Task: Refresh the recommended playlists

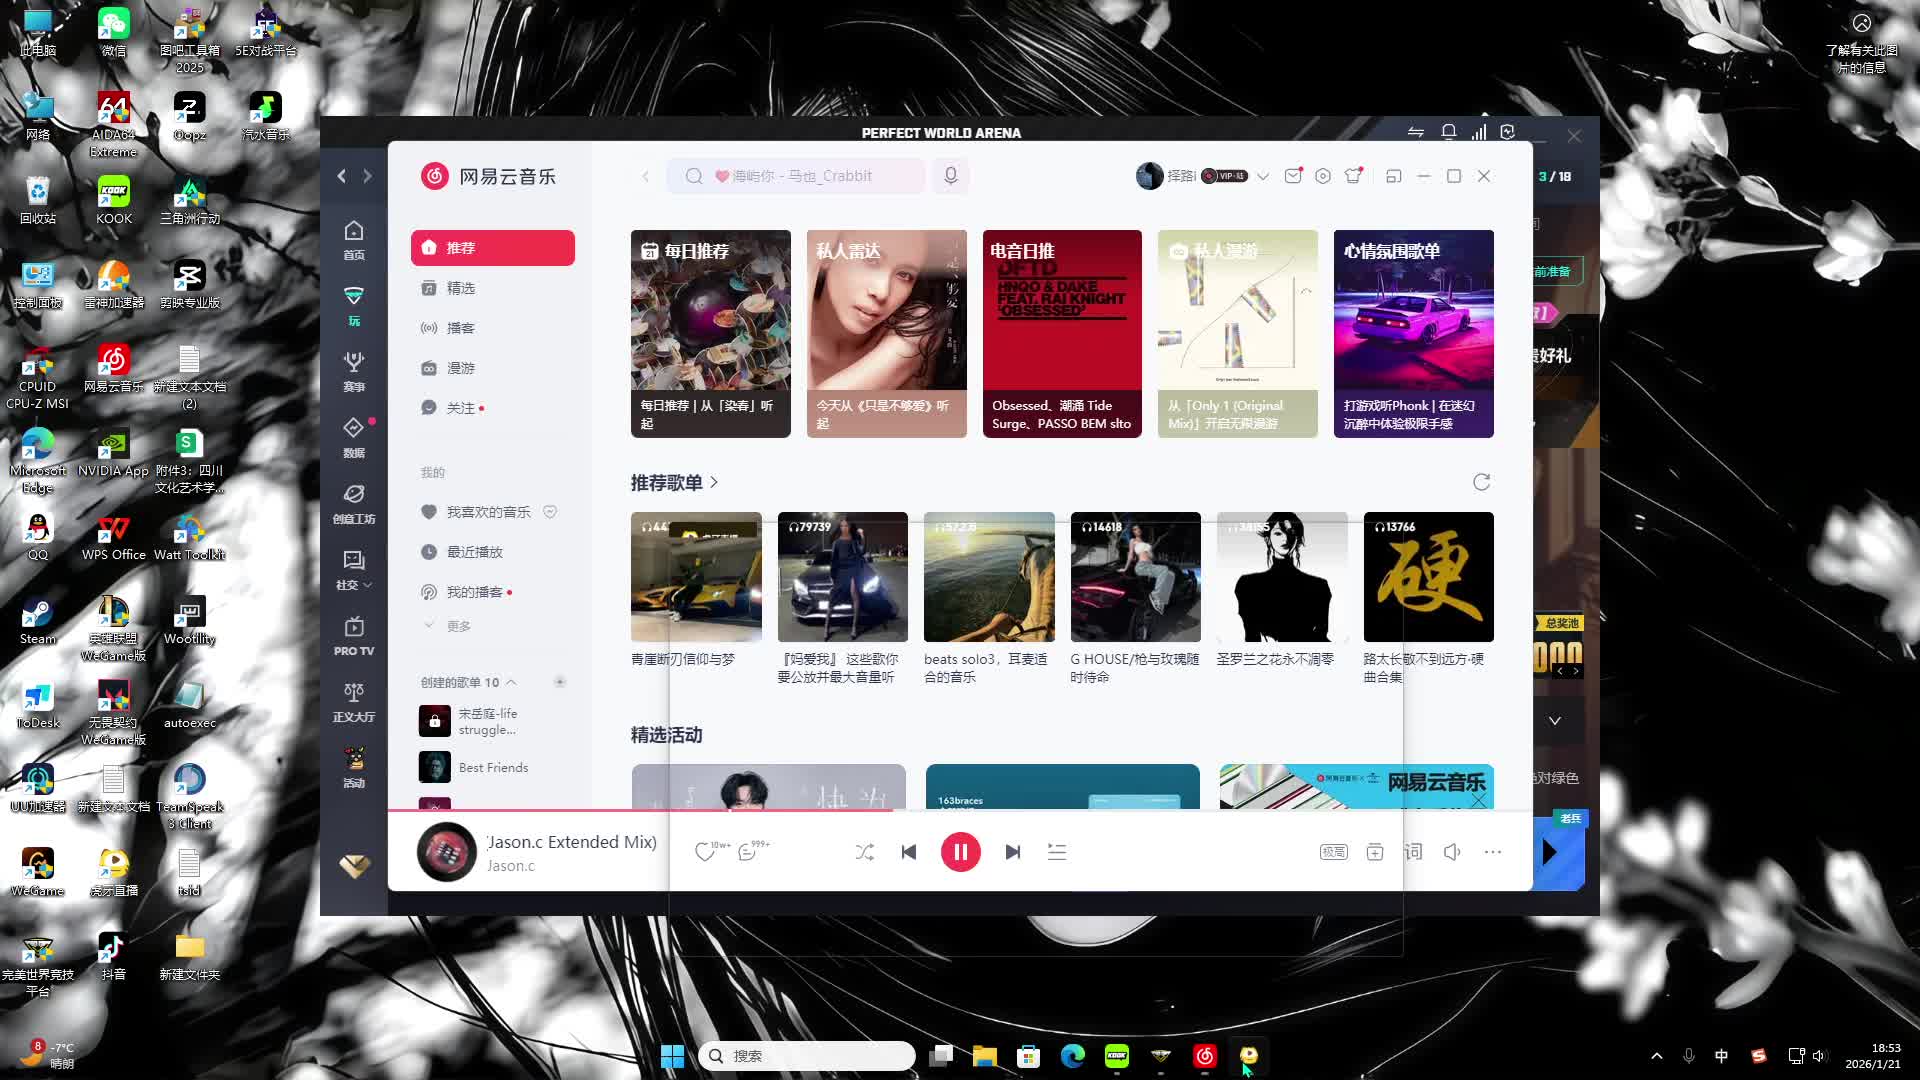Action: pyautogui.click(x=1481, y=482)
